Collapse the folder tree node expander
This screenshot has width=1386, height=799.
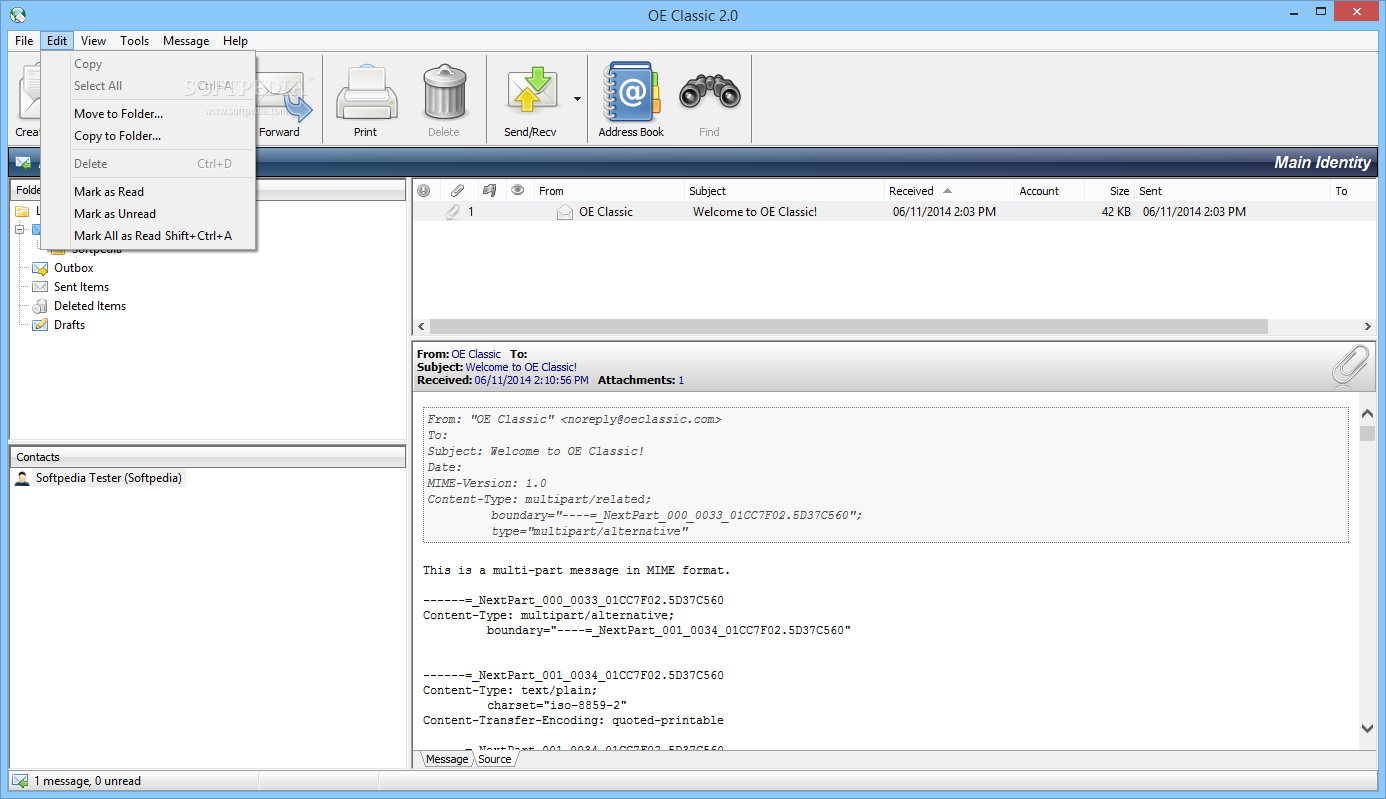[x=19, y=230]
